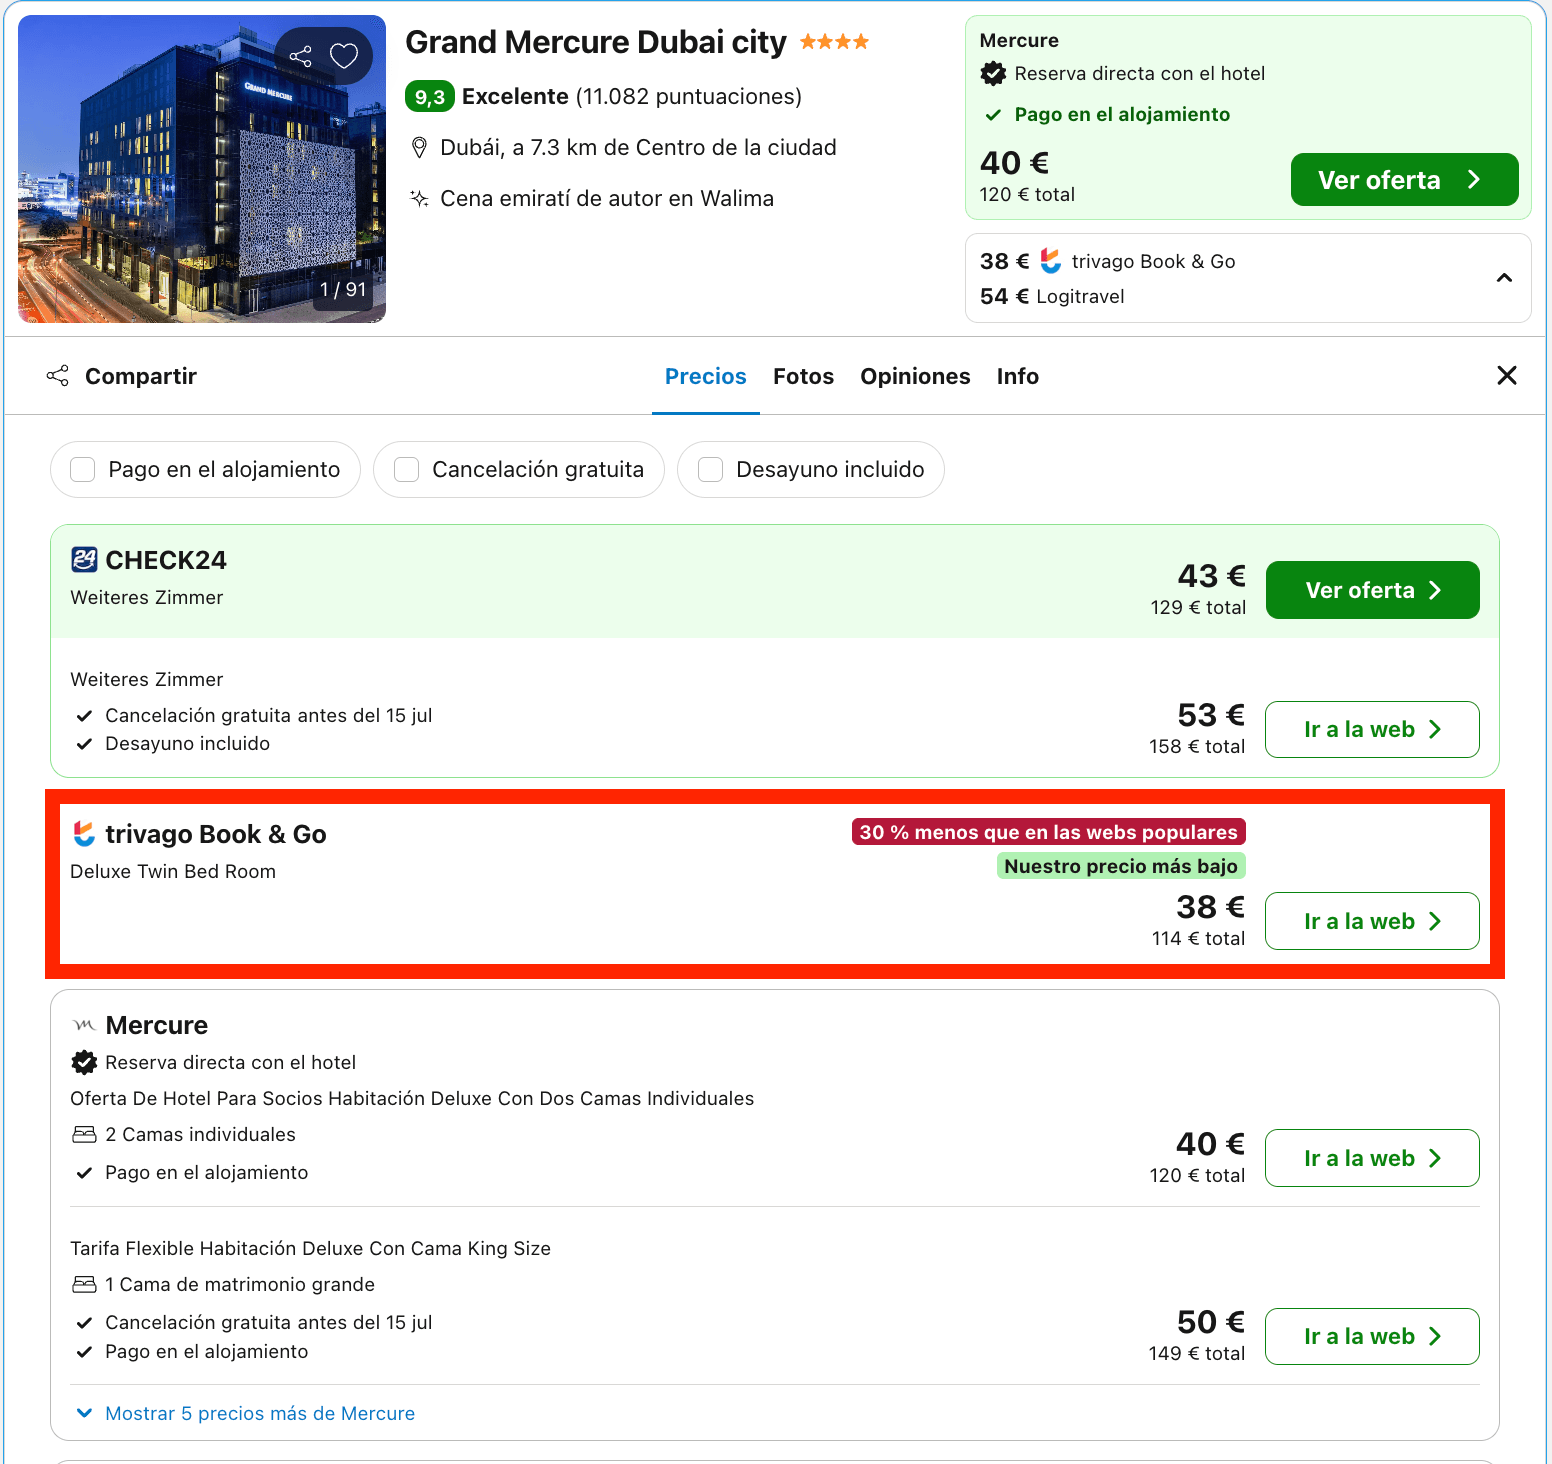Click the 9,3 rating badge
Viewport: 1552px width, 1464px height.
coord(430,97)
